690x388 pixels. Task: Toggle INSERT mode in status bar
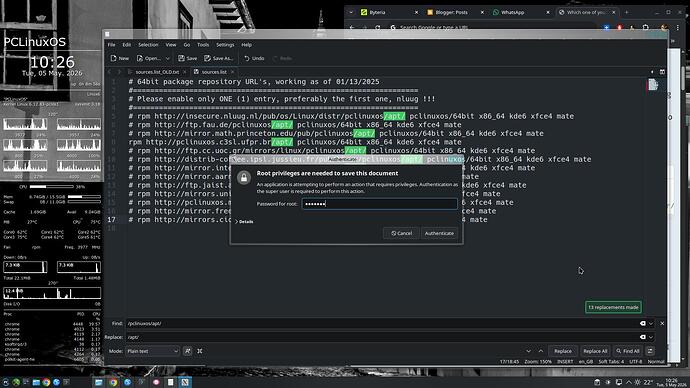(x=565, y=362)
